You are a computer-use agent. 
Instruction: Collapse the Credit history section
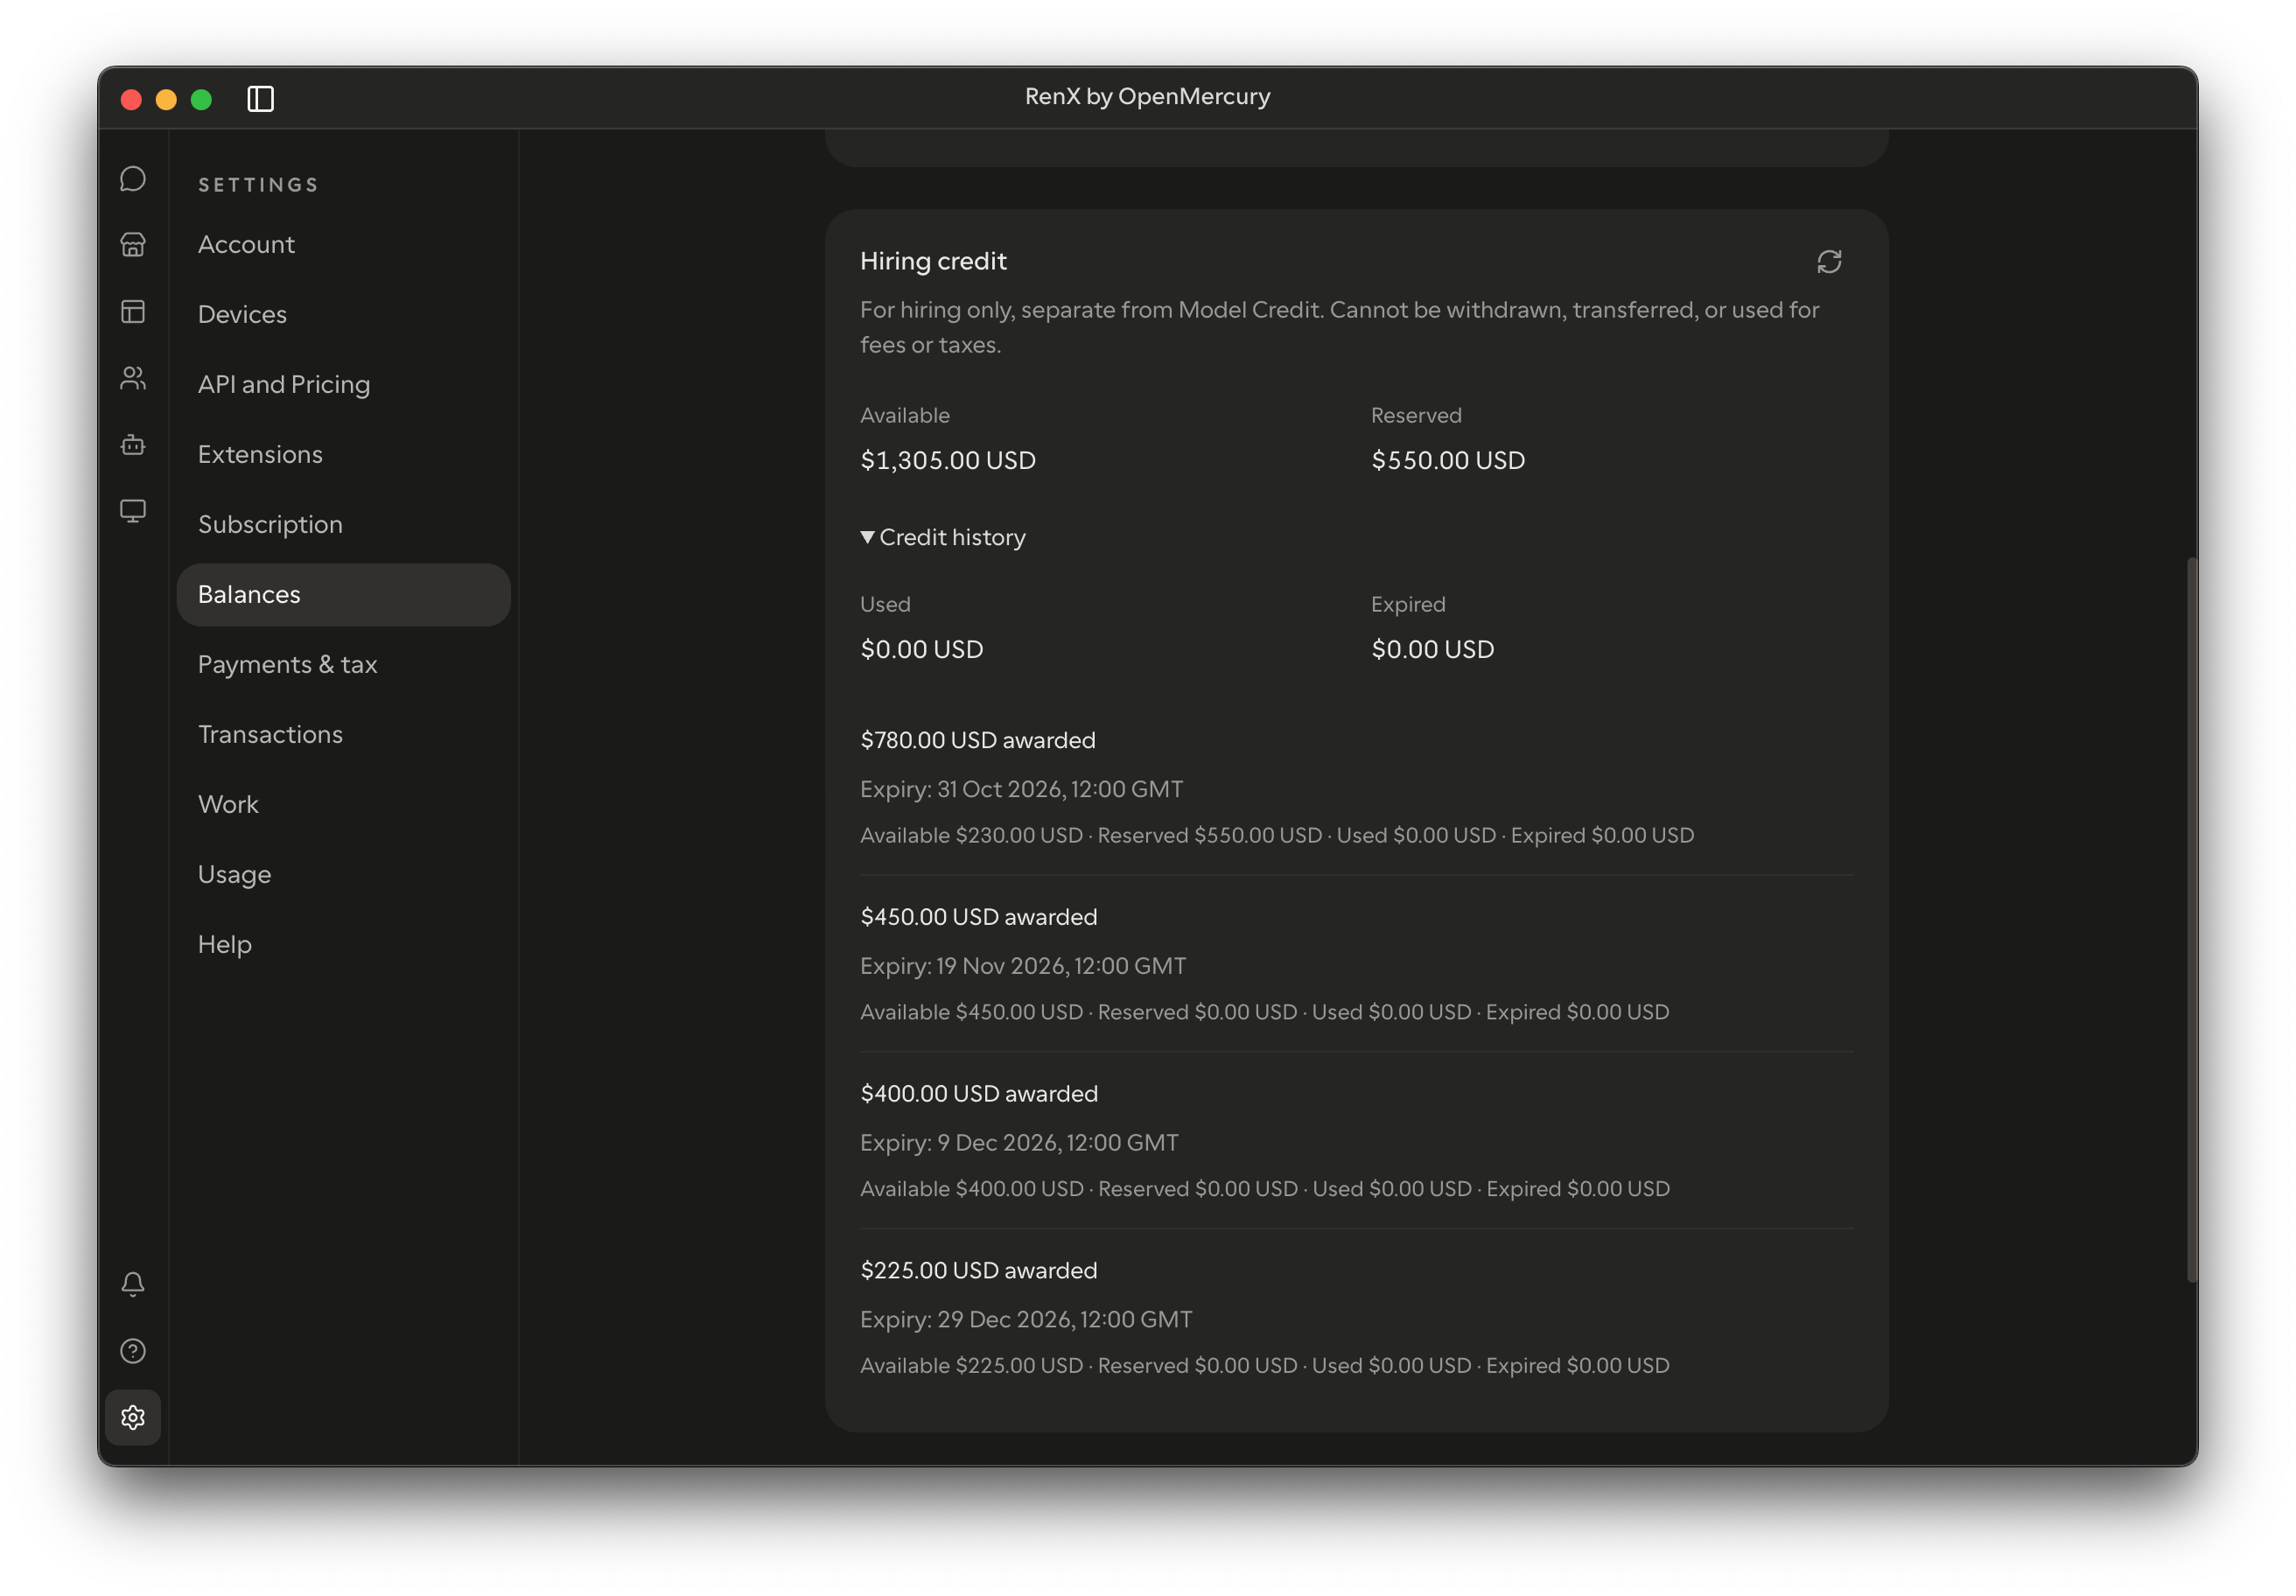click(943, 537)
